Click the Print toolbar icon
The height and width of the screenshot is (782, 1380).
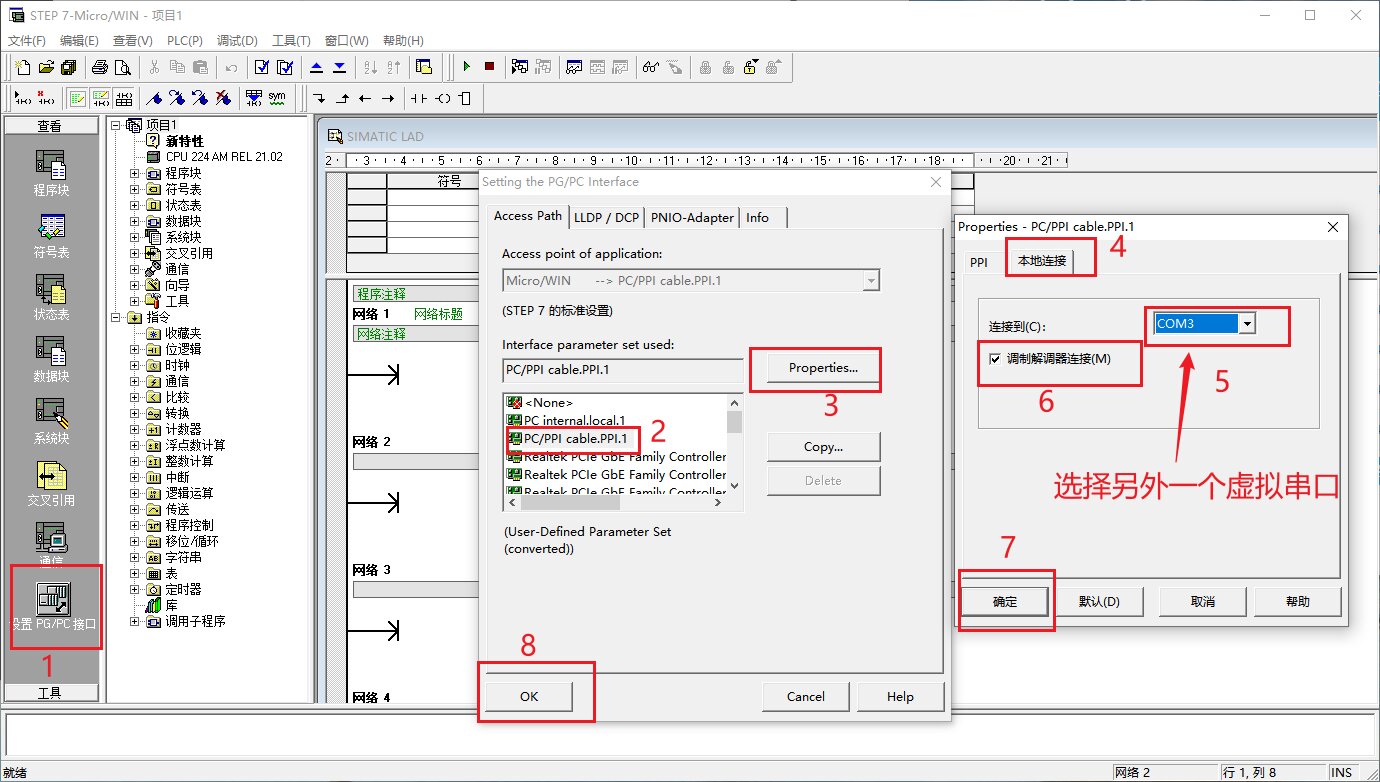(x=100, y=67)
